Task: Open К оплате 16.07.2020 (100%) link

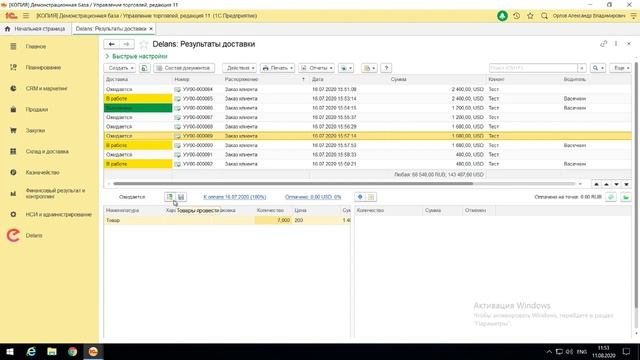Action: [x=235, y=197]
